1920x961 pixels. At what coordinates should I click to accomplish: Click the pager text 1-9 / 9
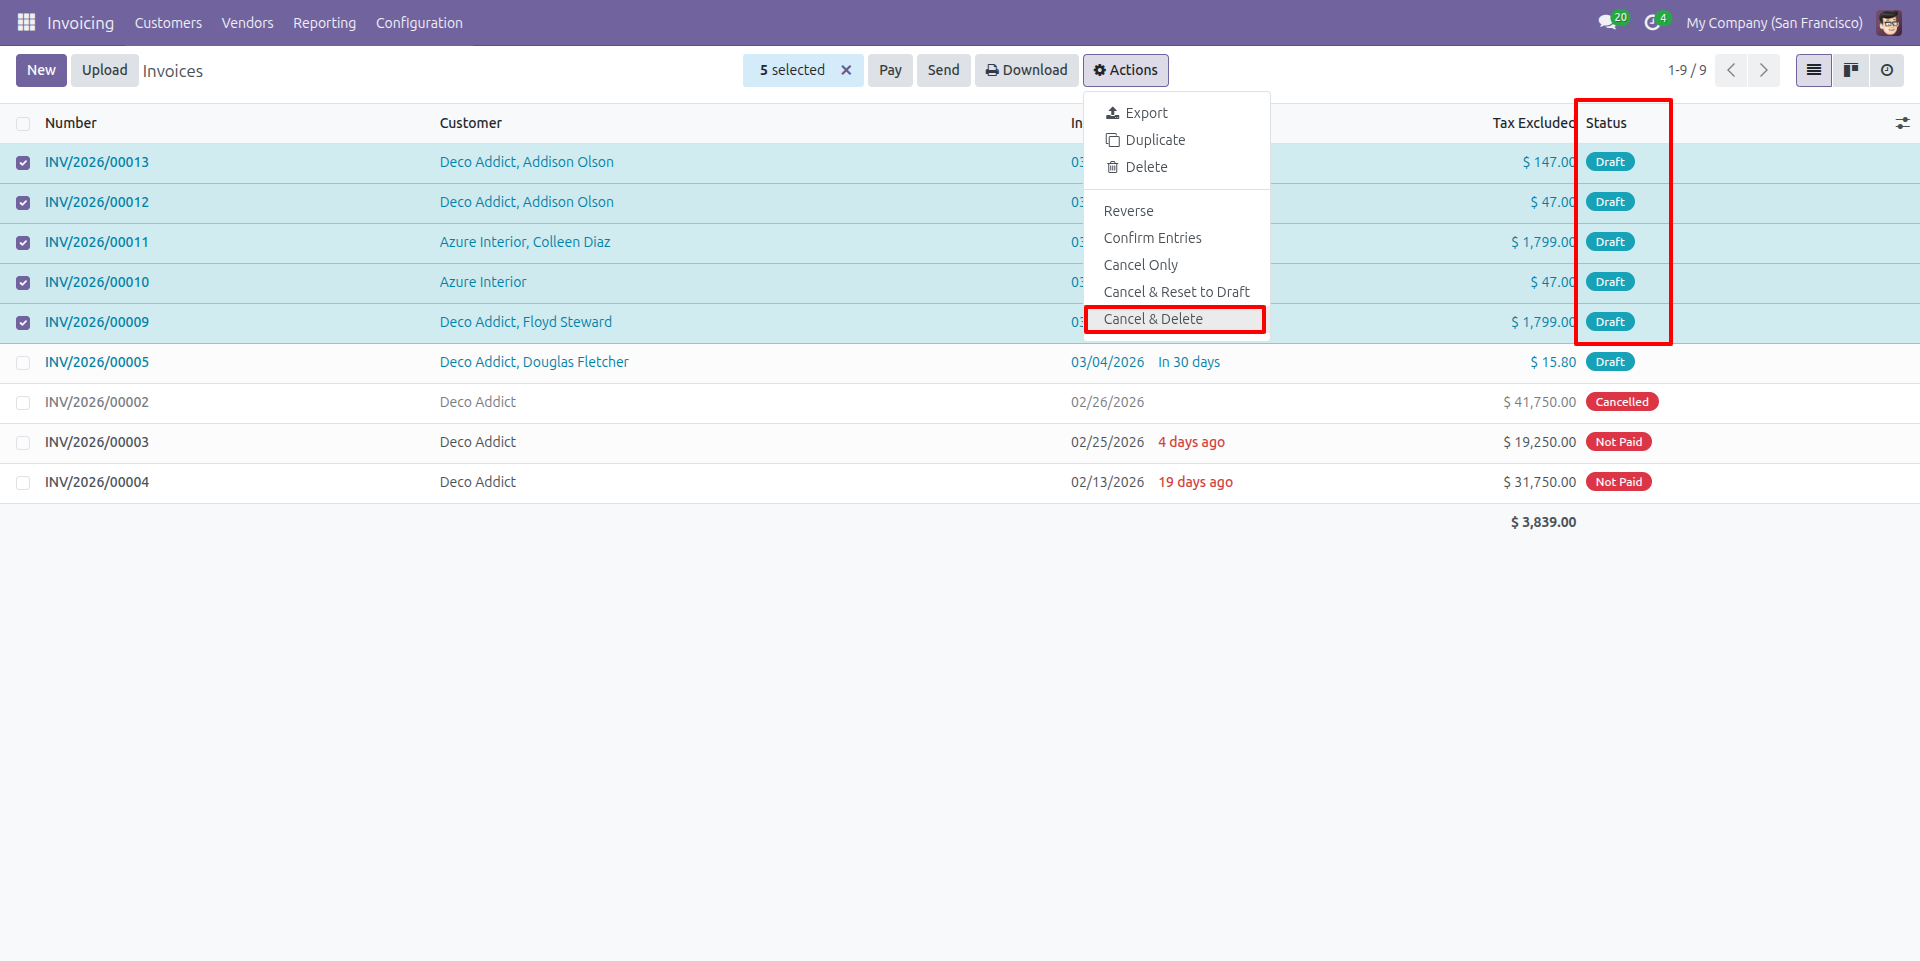point(1686,70)
